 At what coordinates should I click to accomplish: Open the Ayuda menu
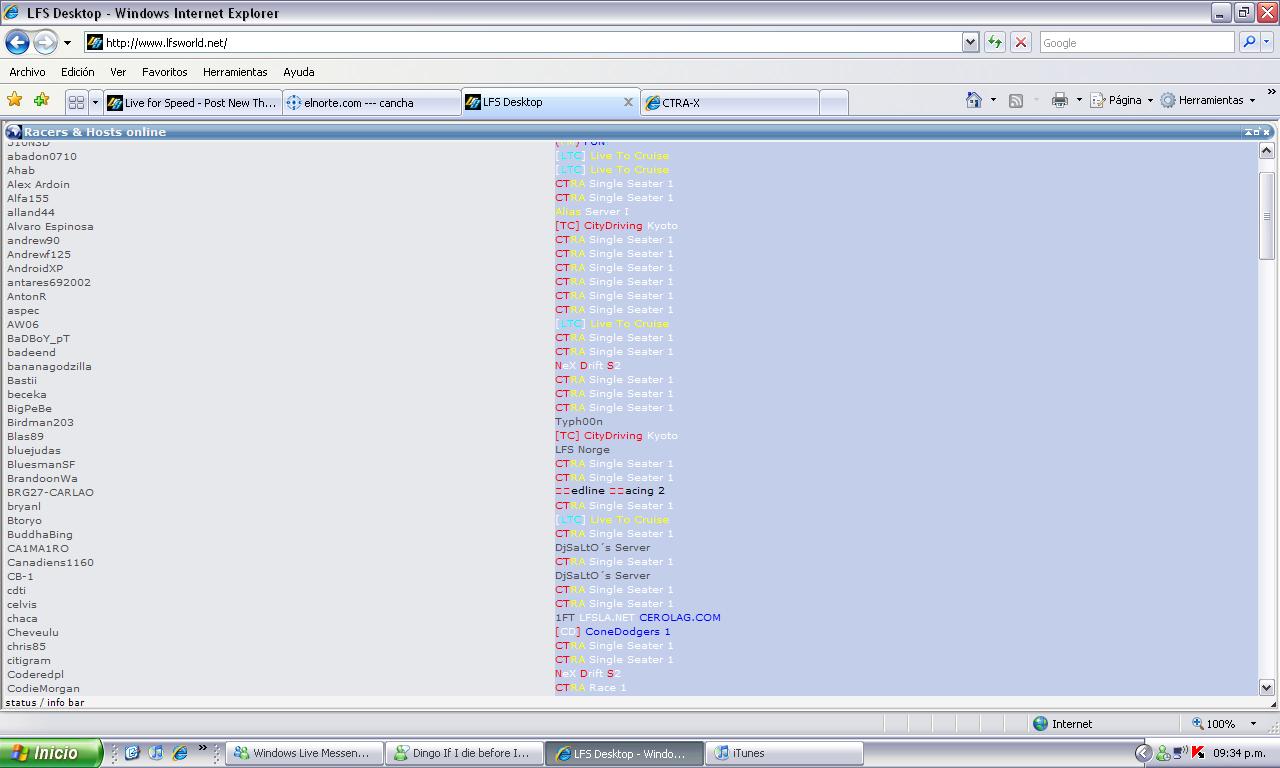[x=299, y=72]
